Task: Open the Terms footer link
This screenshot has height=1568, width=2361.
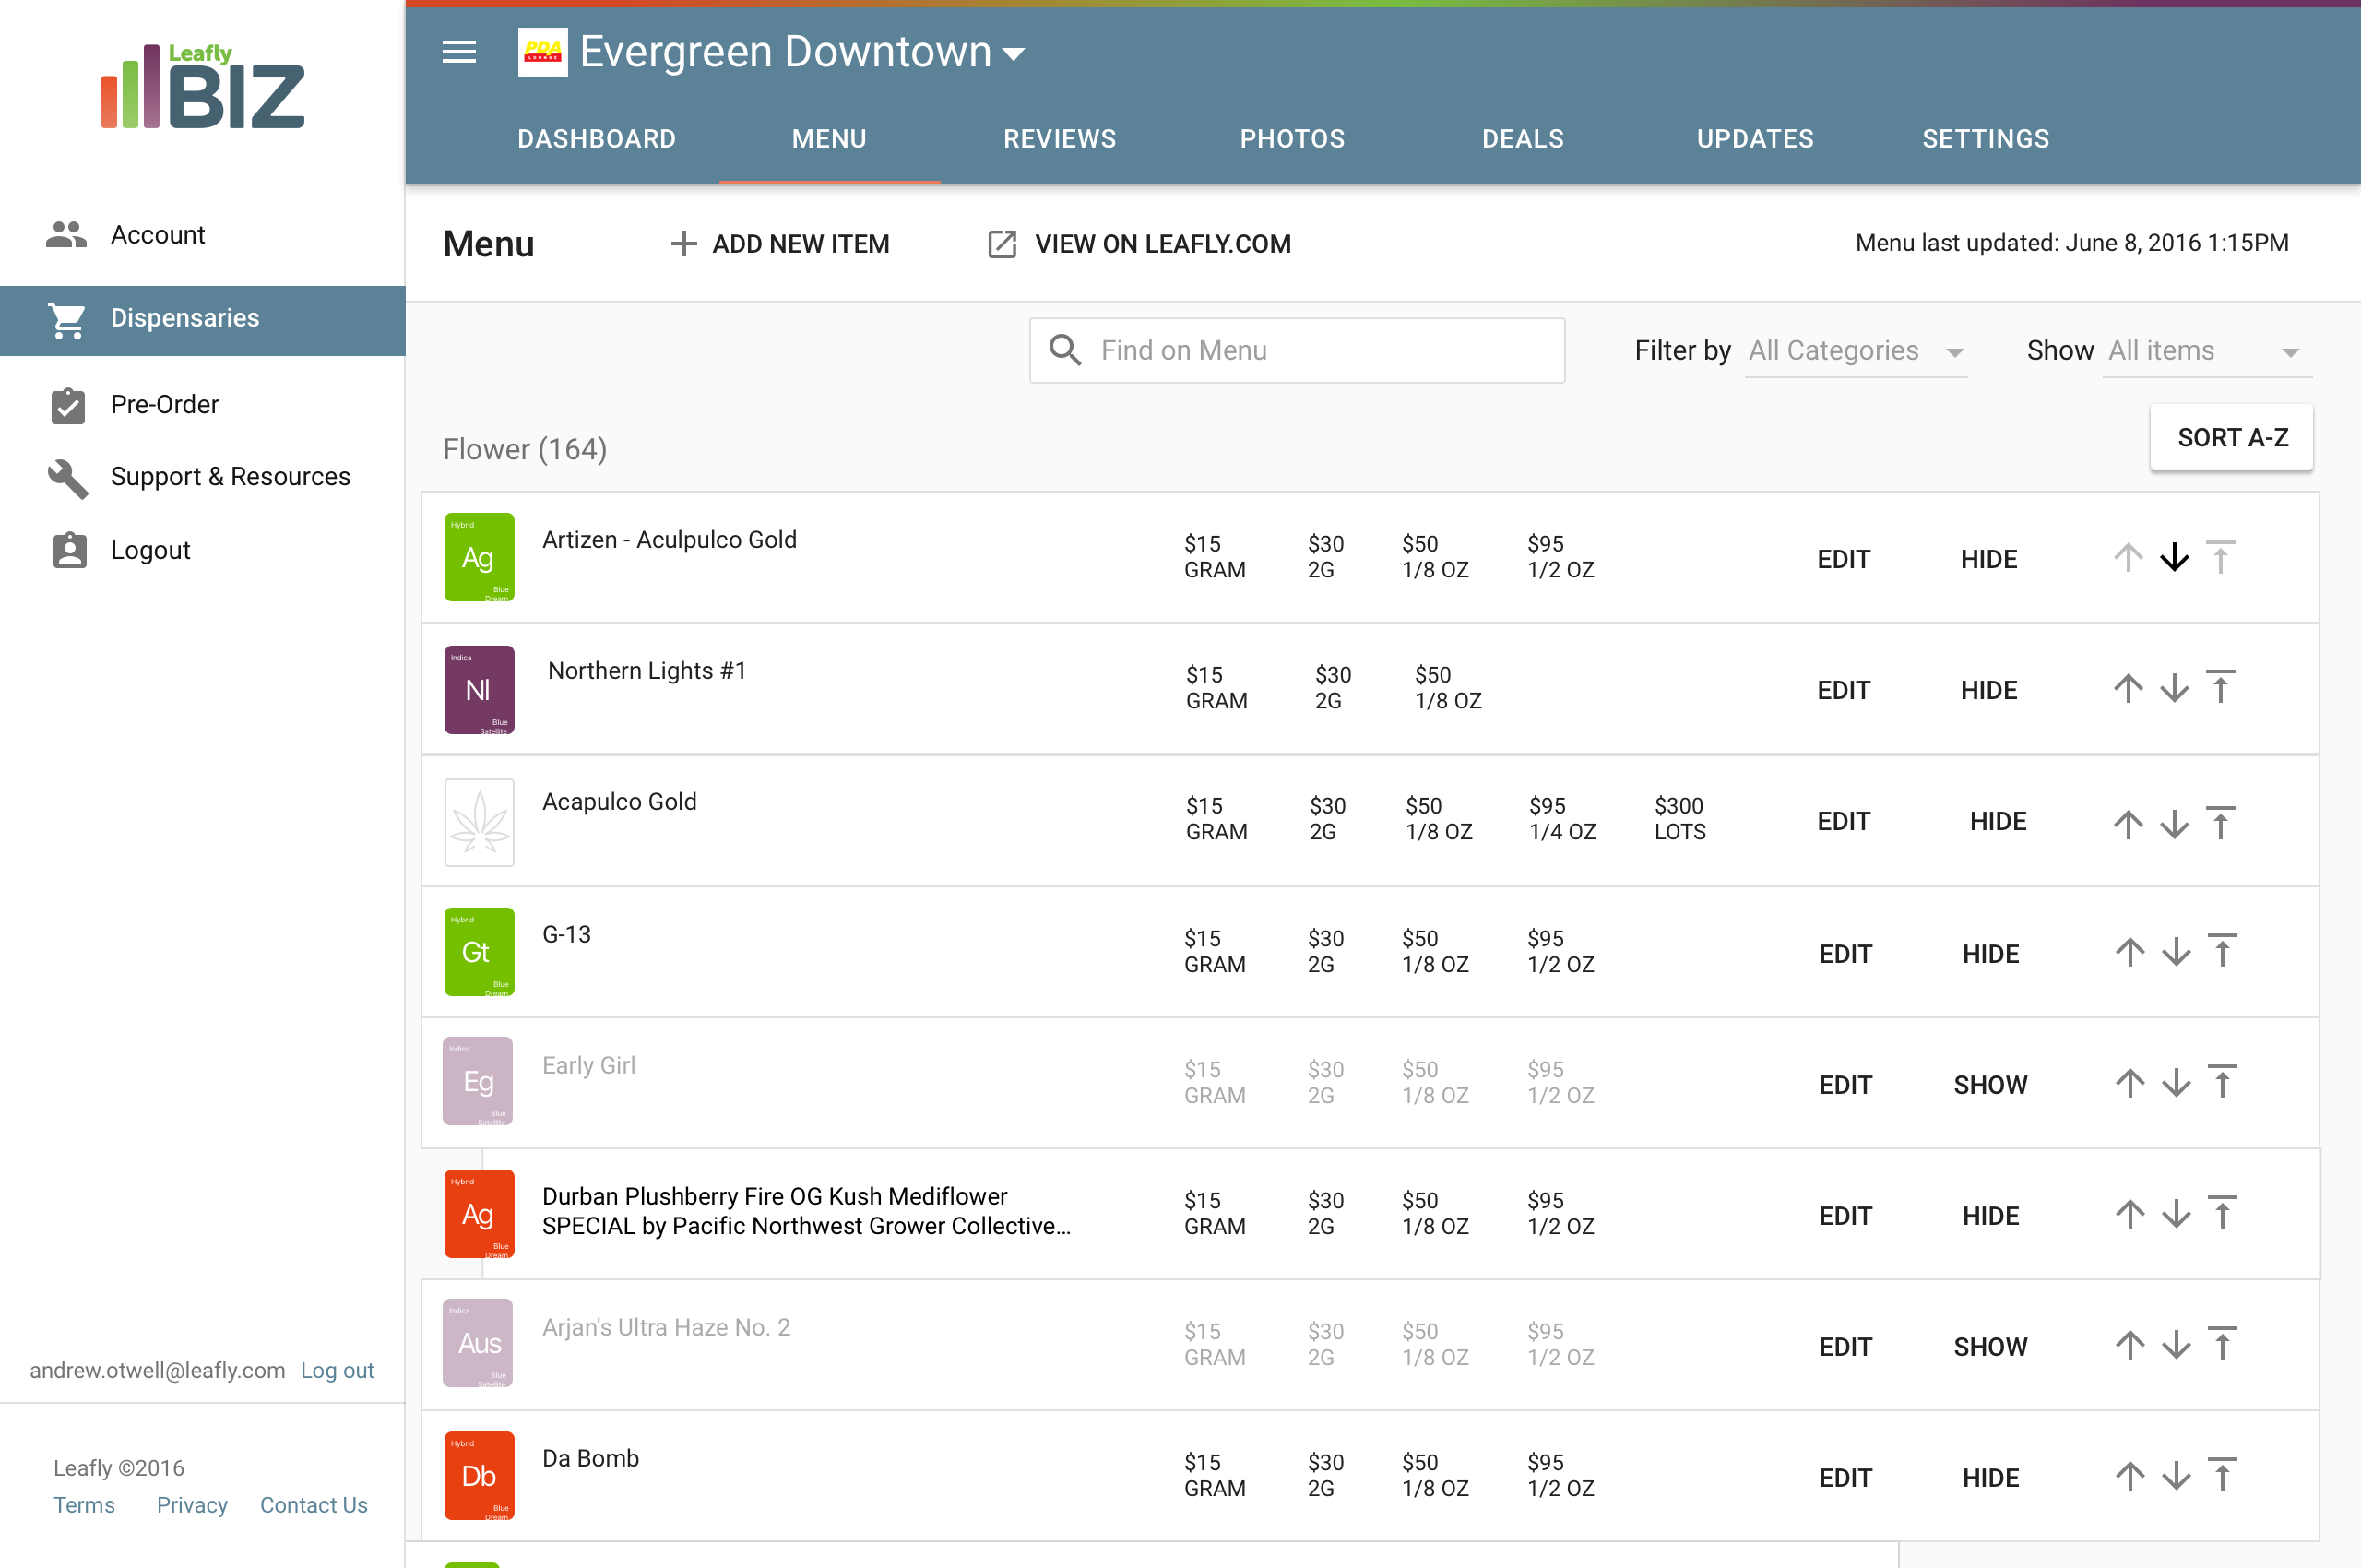Action: (x=84, y=1506)
